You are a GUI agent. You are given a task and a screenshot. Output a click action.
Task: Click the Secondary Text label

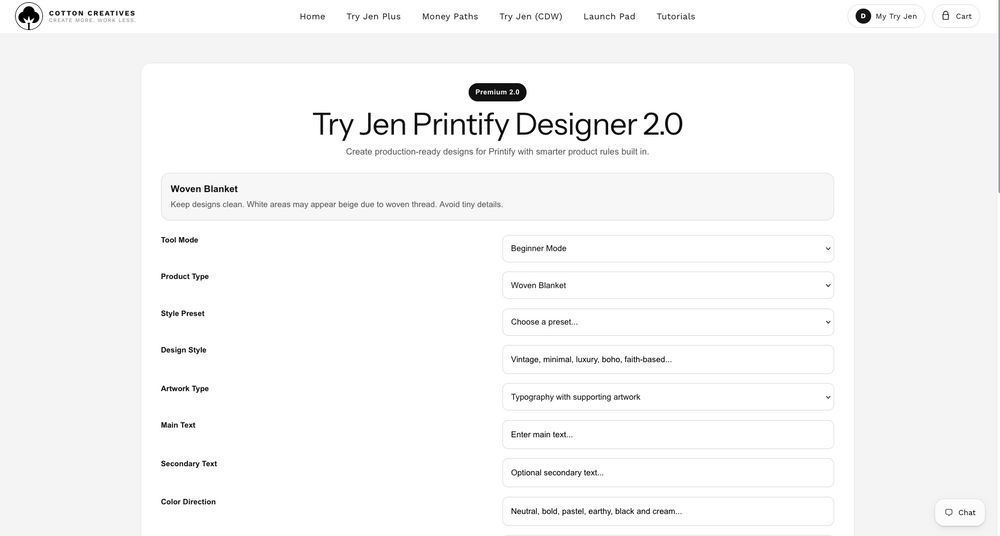tap(189, 464)
